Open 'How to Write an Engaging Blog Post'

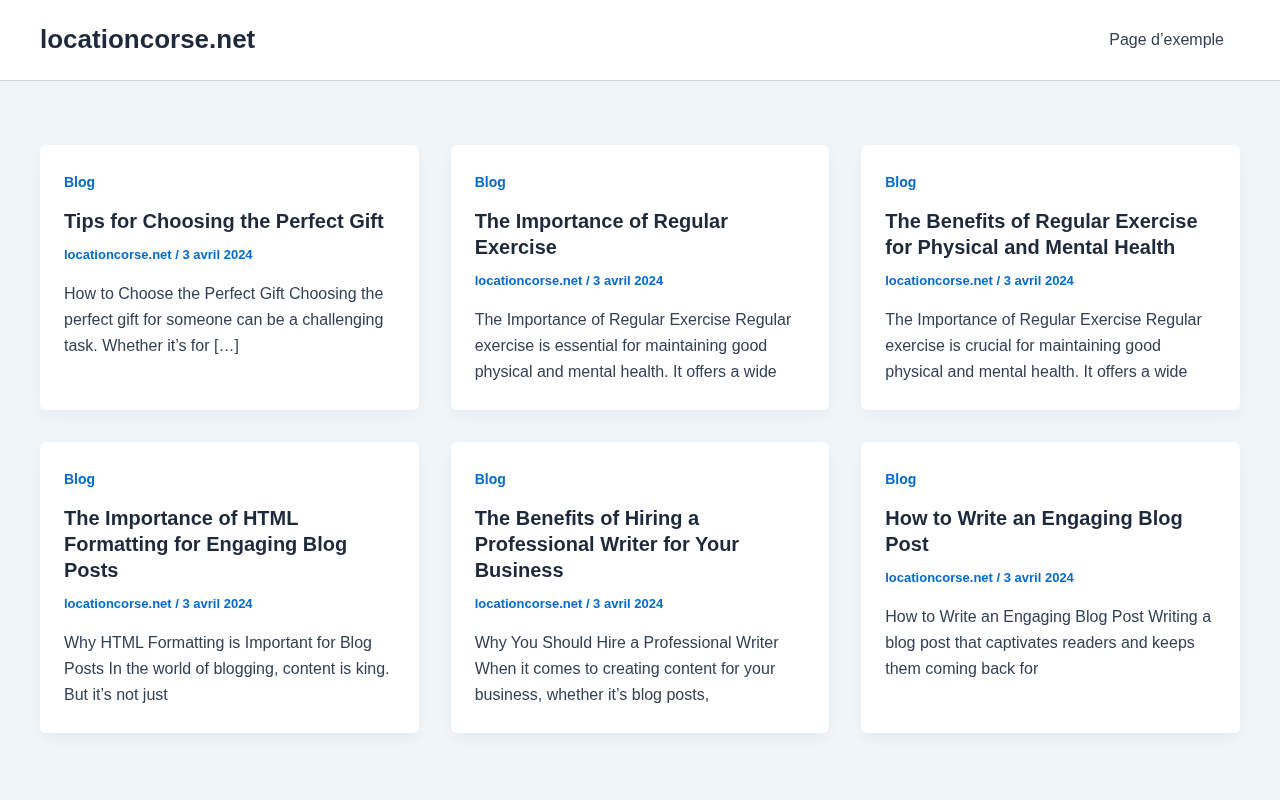coord(1034,531)
